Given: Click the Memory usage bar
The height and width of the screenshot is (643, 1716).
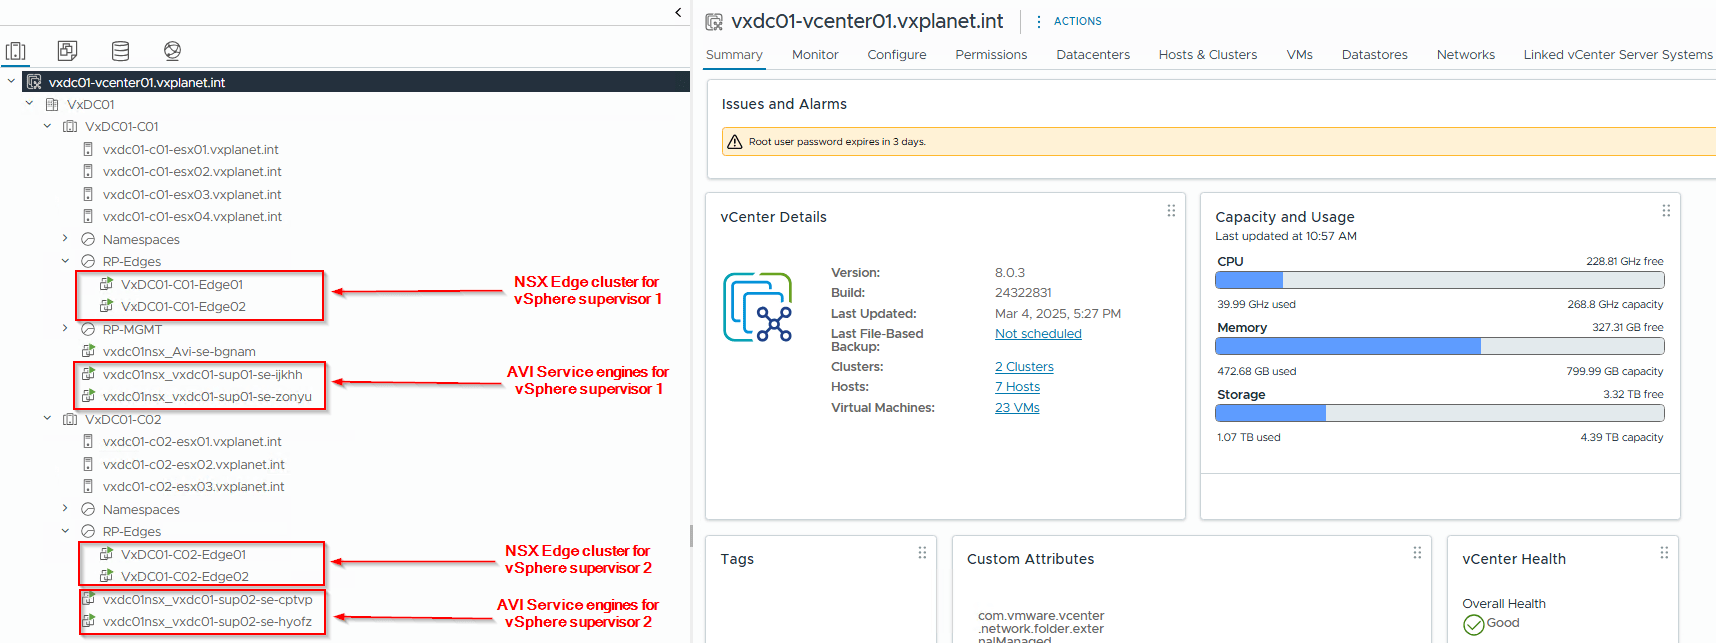Looking at the screenshot, I should point(1440,346).
